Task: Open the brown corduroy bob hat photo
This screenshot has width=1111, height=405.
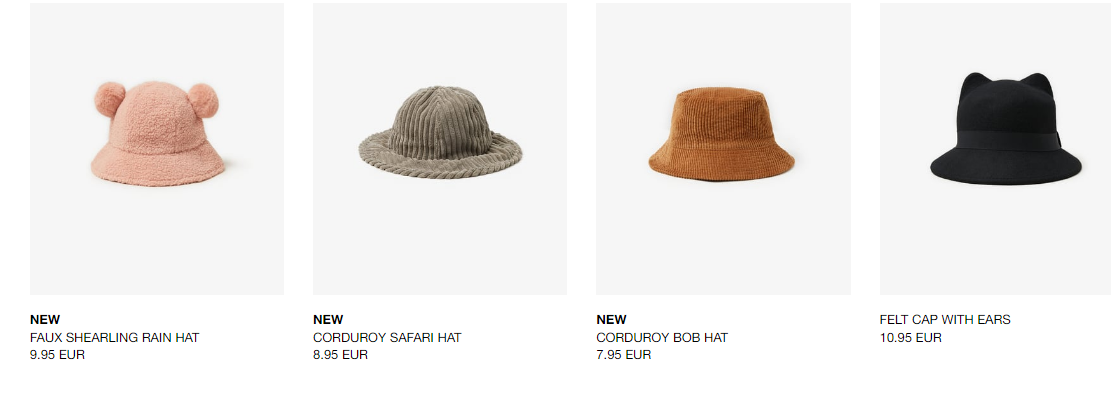Action: pos(723,149)
